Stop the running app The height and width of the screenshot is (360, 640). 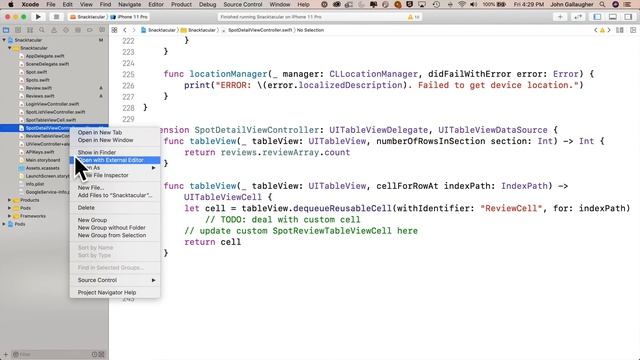pos(56,17)
